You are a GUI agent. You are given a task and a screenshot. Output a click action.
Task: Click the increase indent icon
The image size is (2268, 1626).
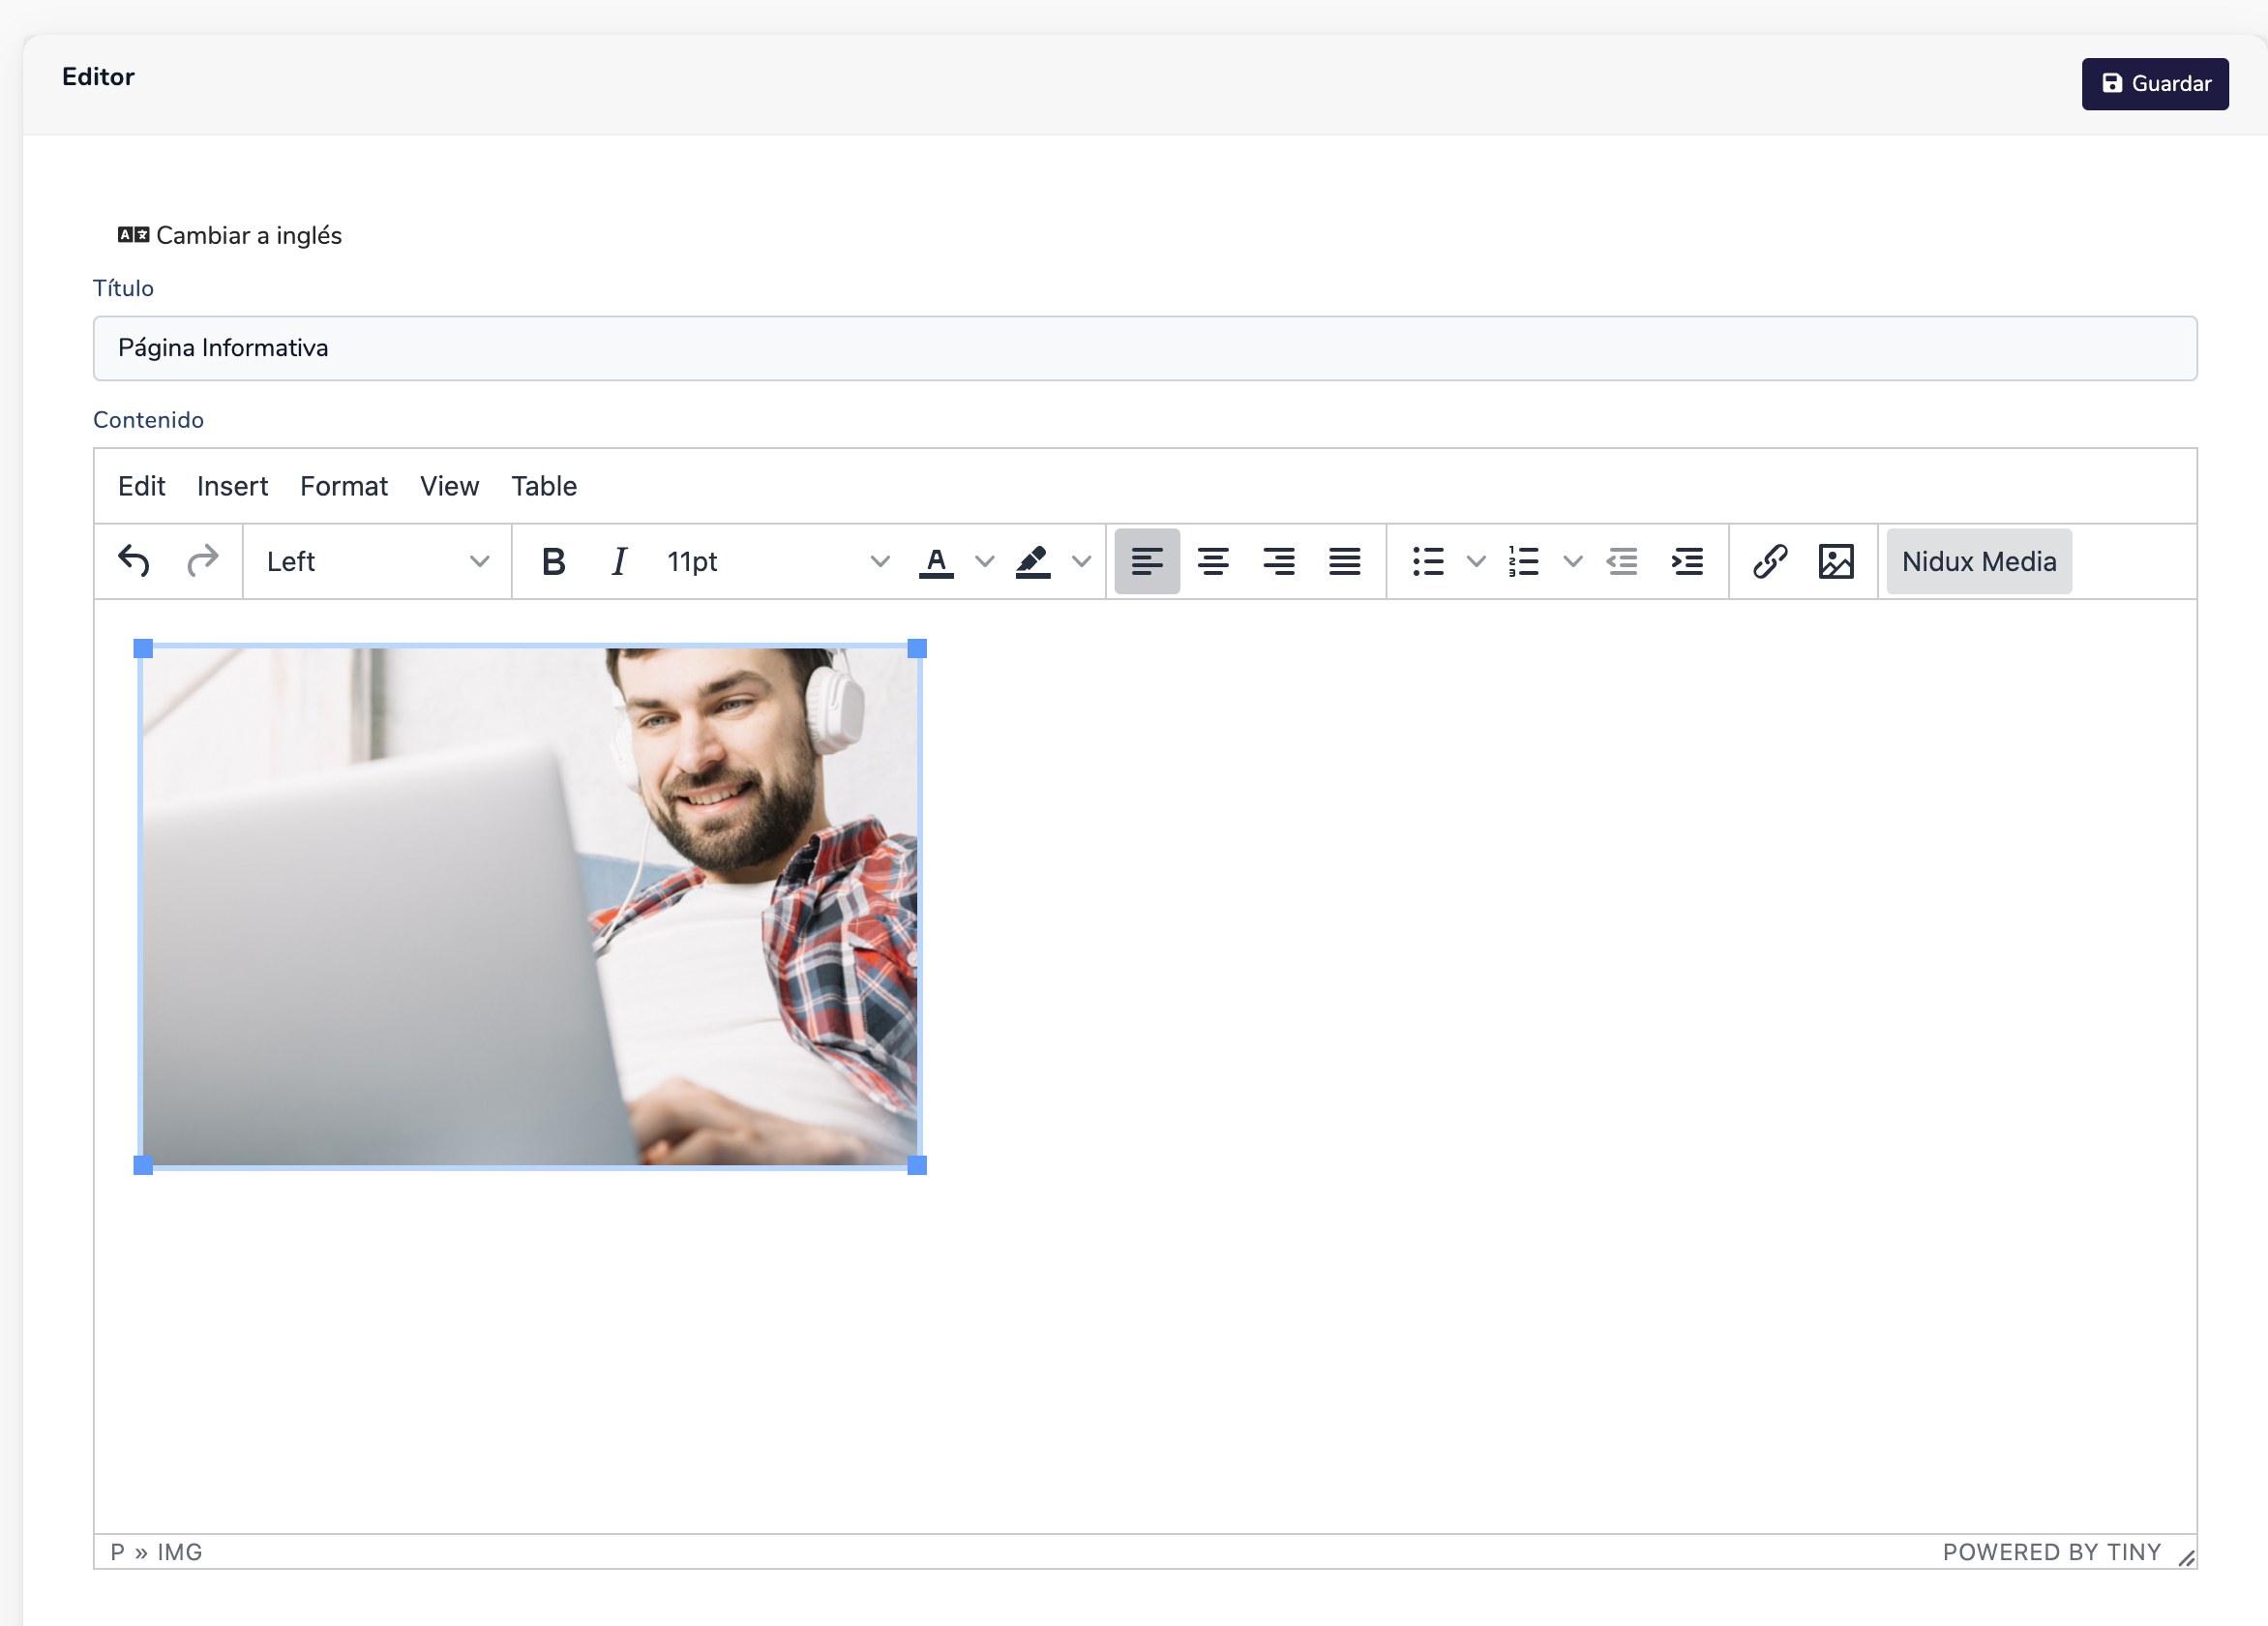coord(1687,561)
